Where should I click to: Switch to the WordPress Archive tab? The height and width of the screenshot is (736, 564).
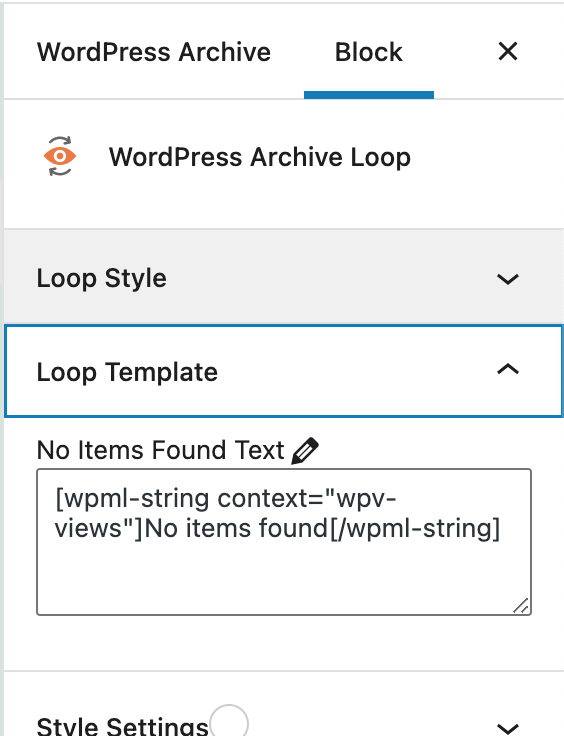(154, 52)
